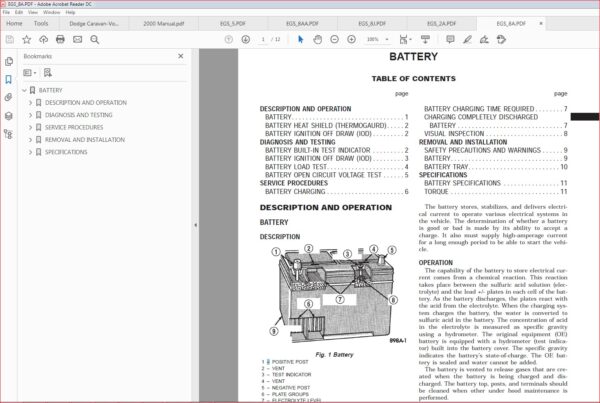Add new bookmark icon in panel
This screenshot has width=600, height=403.
pyautogui.click(x=47, y=72)
